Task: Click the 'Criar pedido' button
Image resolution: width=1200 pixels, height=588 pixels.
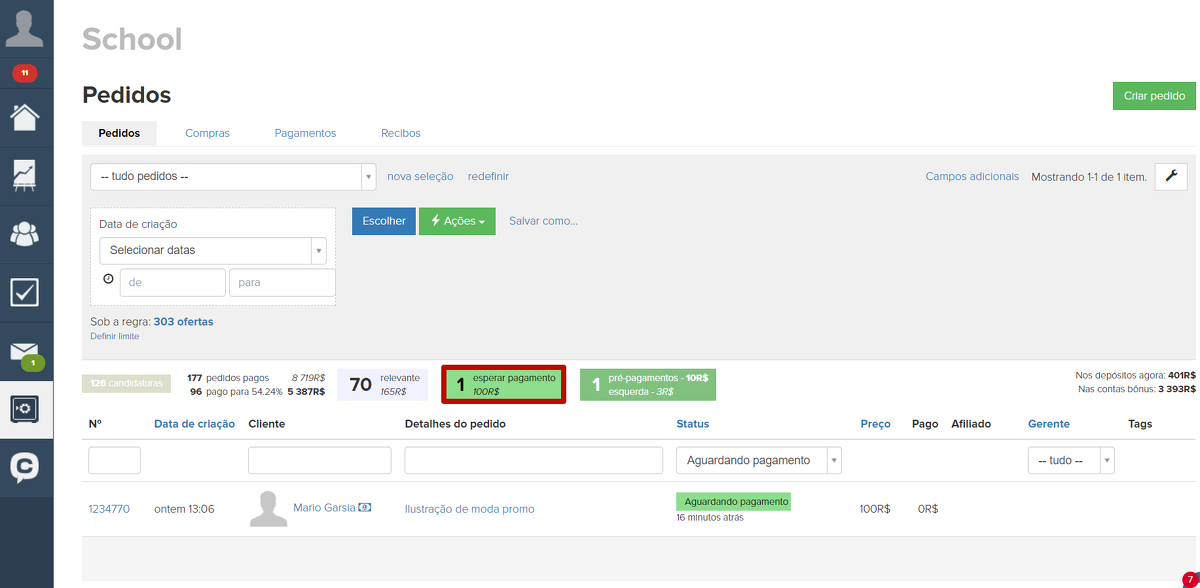Action: 1153,96
